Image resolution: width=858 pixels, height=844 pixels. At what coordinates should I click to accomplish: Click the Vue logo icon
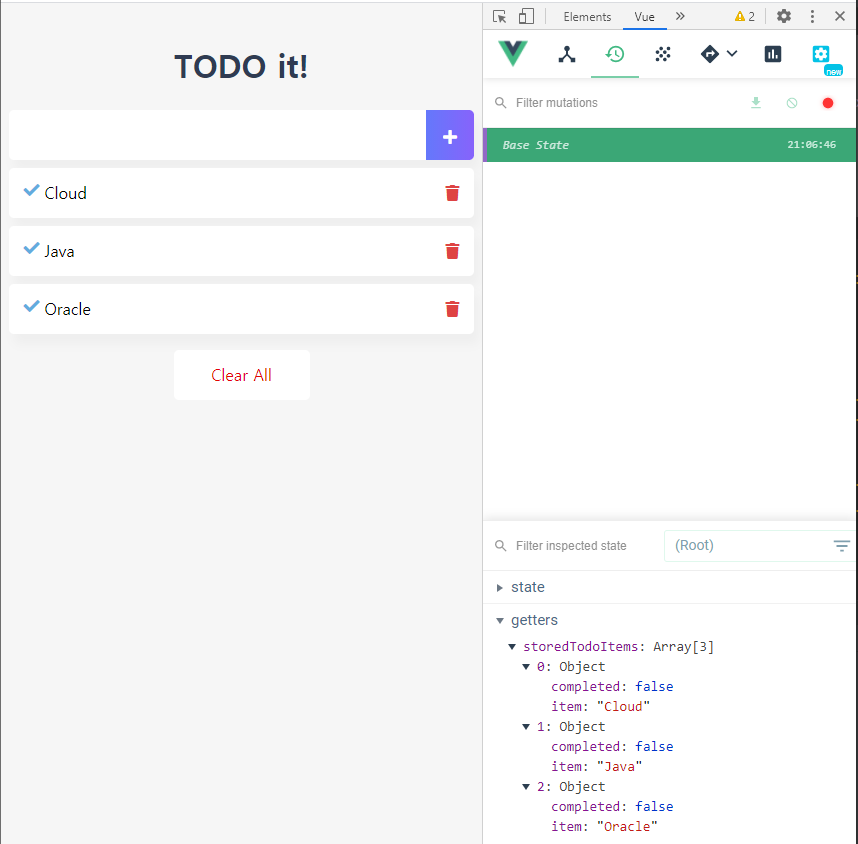[513, 54]
